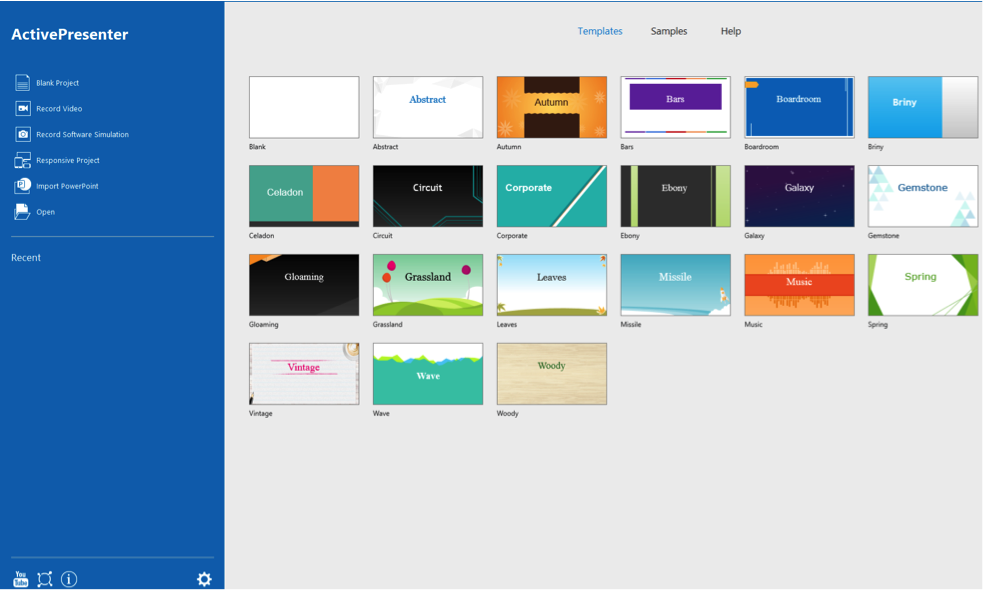Select the Galaxy template thumbnail
Image resolution: width=983 pixels, height=590 pixels.
pyautogui.click(x=799, y=196)
